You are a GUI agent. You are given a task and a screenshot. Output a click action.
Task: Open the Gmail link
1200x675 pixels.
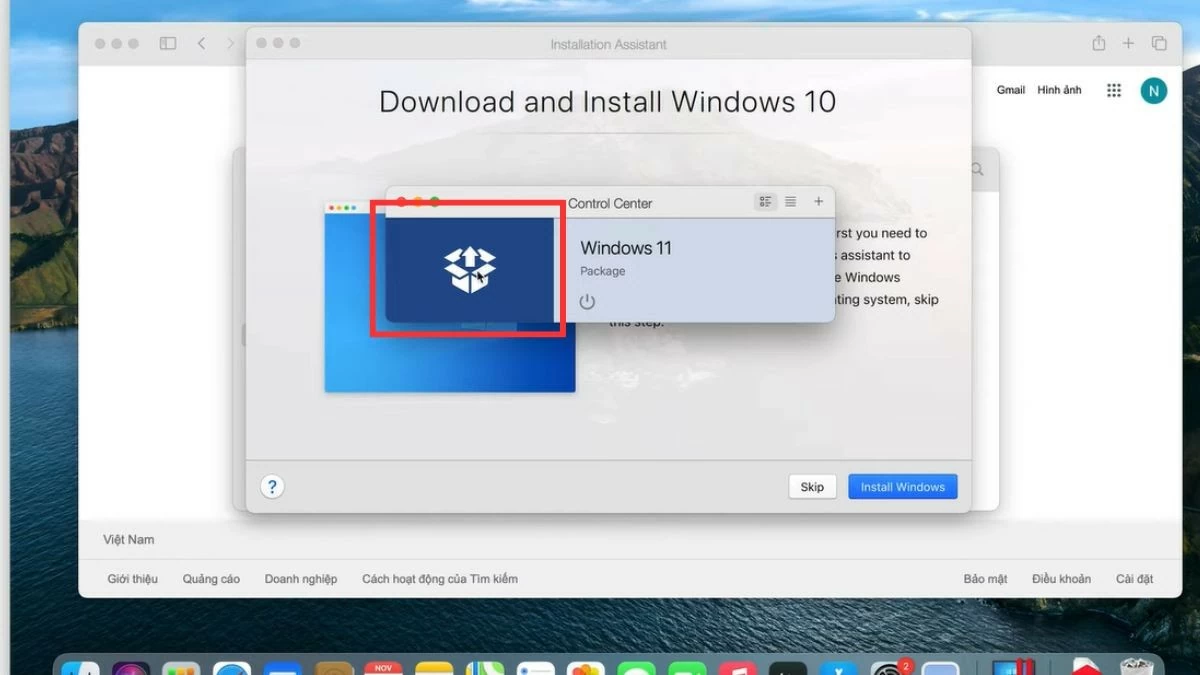(x=1010, y=90)
